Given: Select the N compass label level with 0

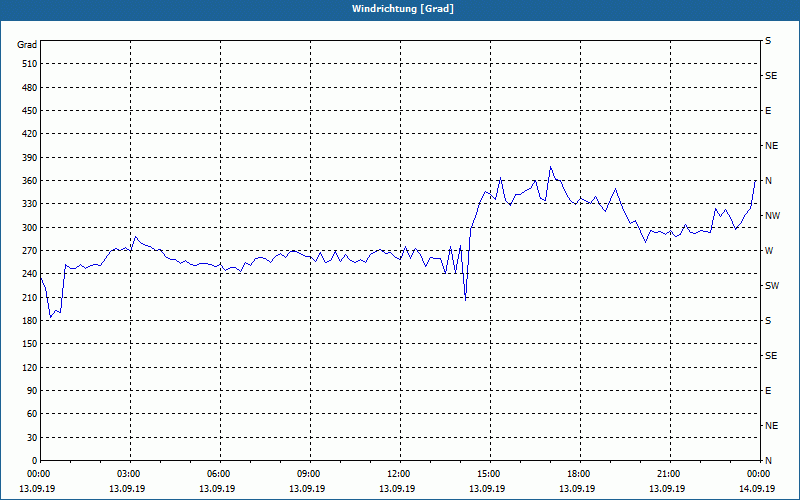Looking at the screenshot, I should point(769,461).
